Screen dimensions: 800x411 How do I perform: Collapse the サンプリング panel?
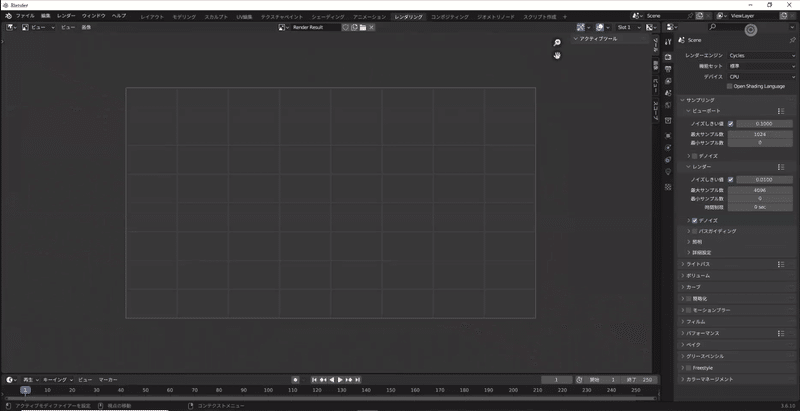(x=738, y=100)
